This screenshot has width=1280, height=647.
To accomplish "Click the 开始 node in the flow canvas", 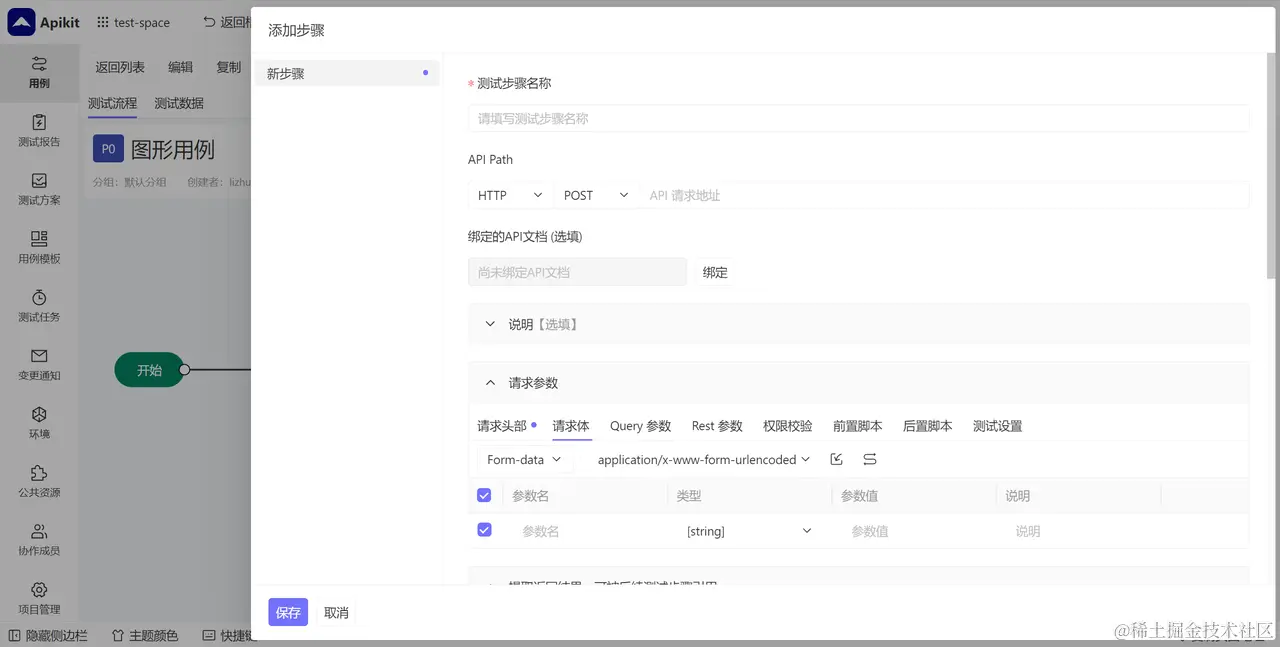I will point(149,370).
